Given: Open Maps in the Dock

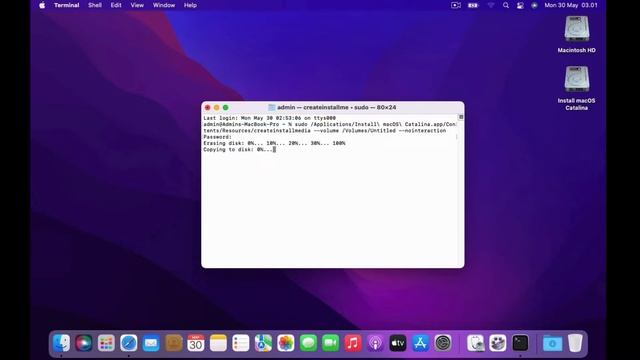Looking at the screenshot, I should pyautogui.click(x=263, y=343).
